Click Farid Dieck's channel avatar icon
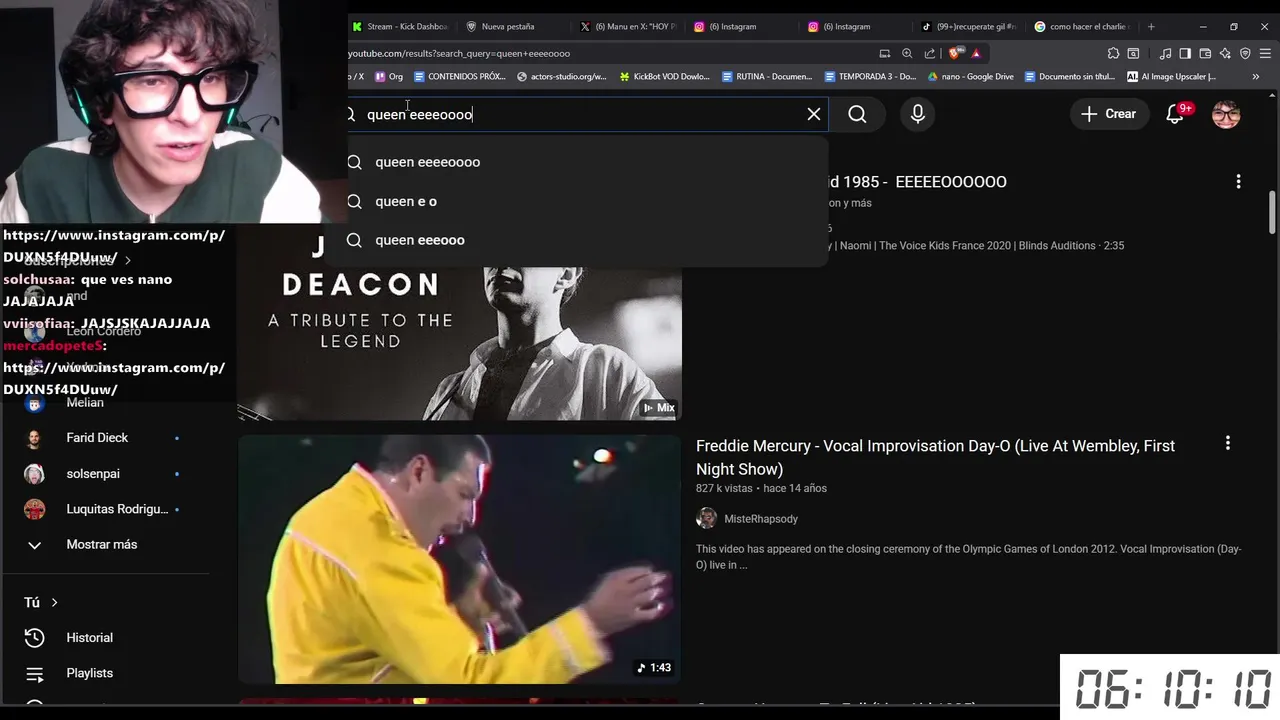 coord(34,438)
